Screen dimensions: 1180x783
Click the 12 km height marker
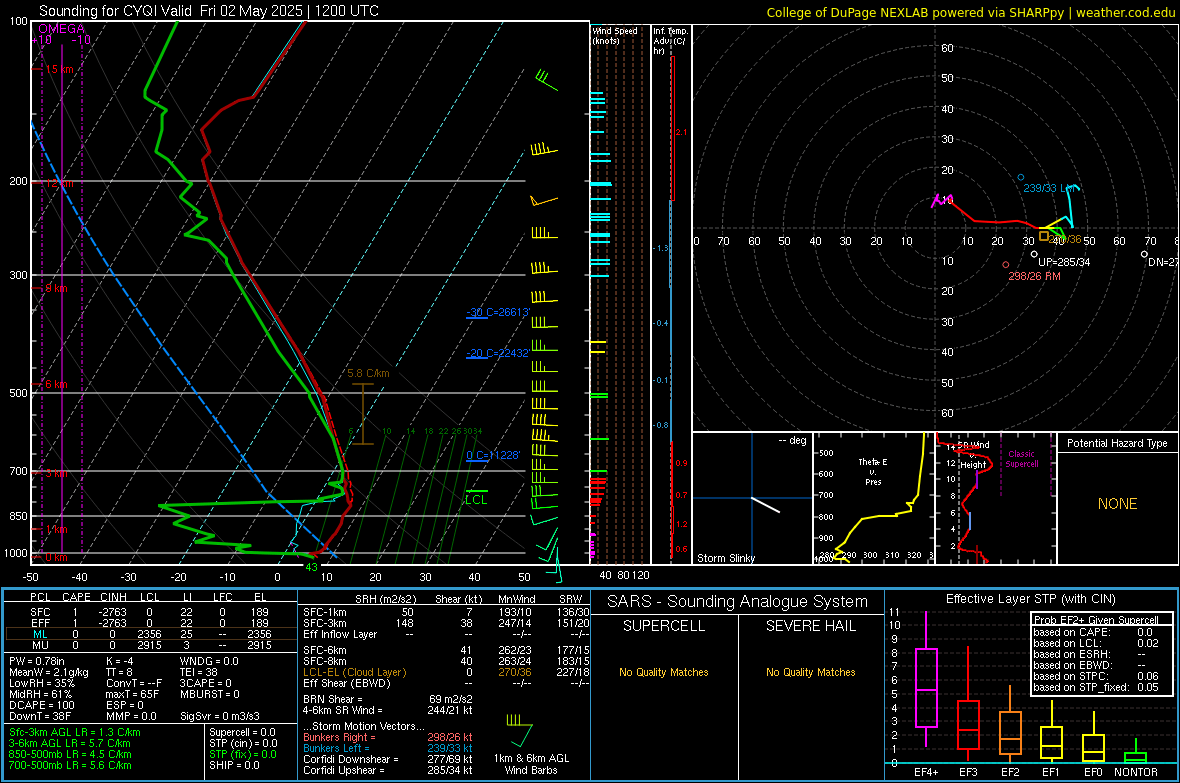tap(59, 183)
